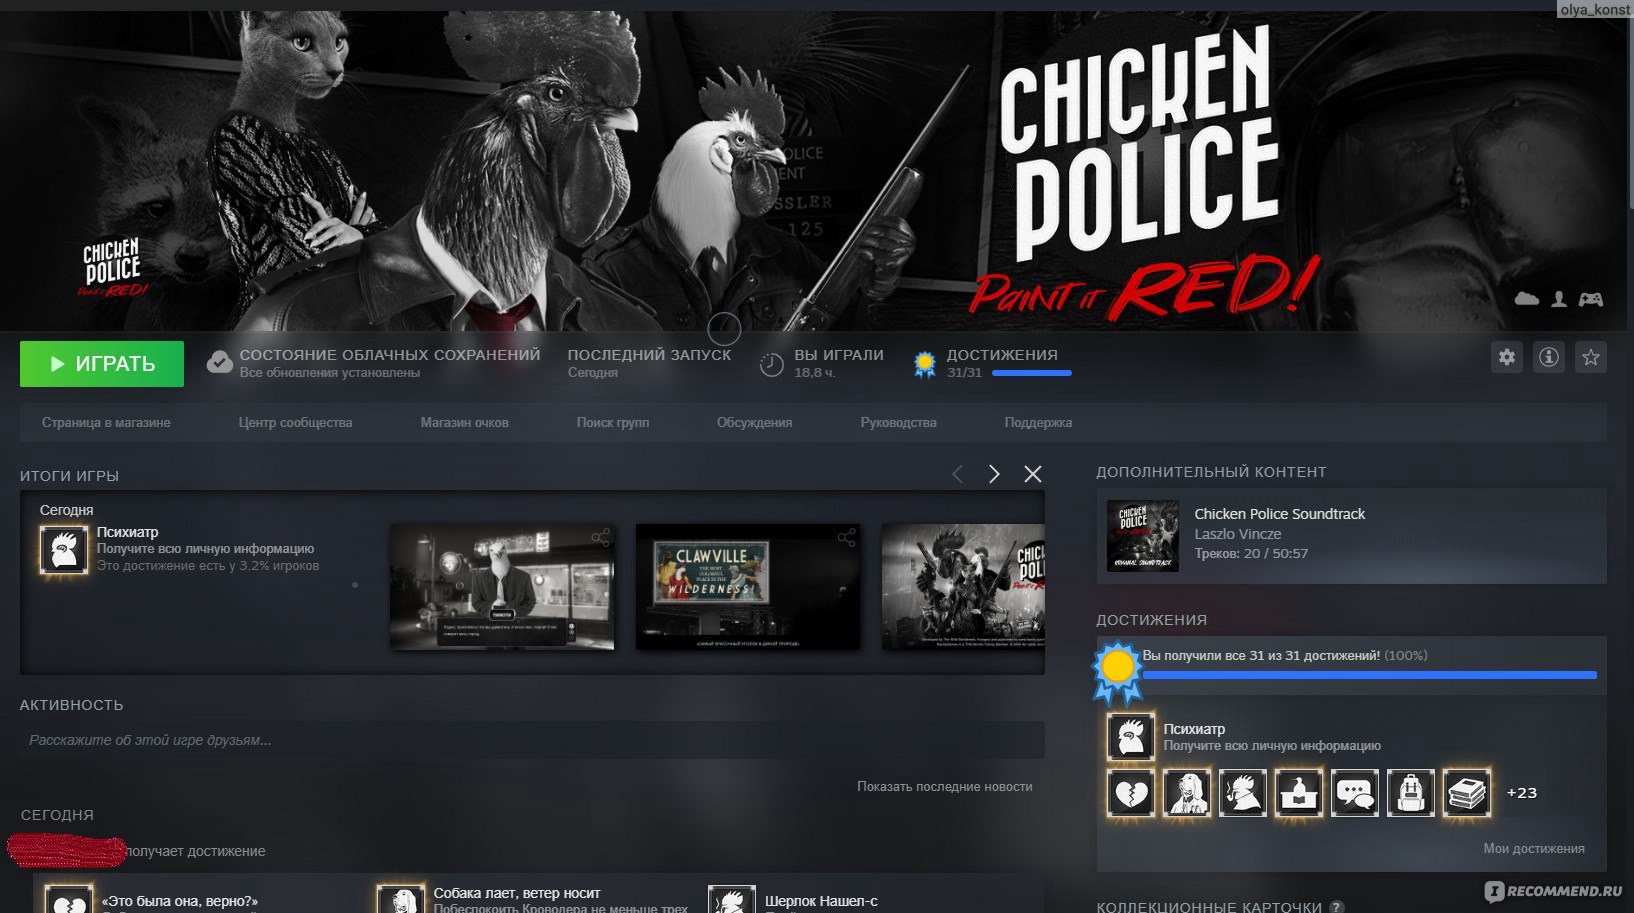Click the Laszlo Vincze artist name

1237,534
